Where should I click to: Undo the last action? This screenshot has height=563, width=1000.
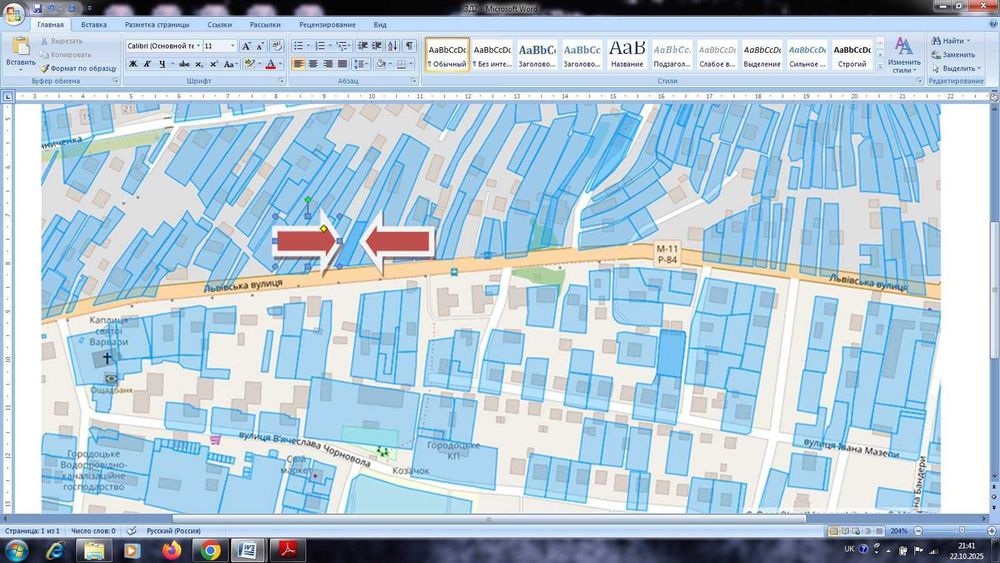point(52,8)
